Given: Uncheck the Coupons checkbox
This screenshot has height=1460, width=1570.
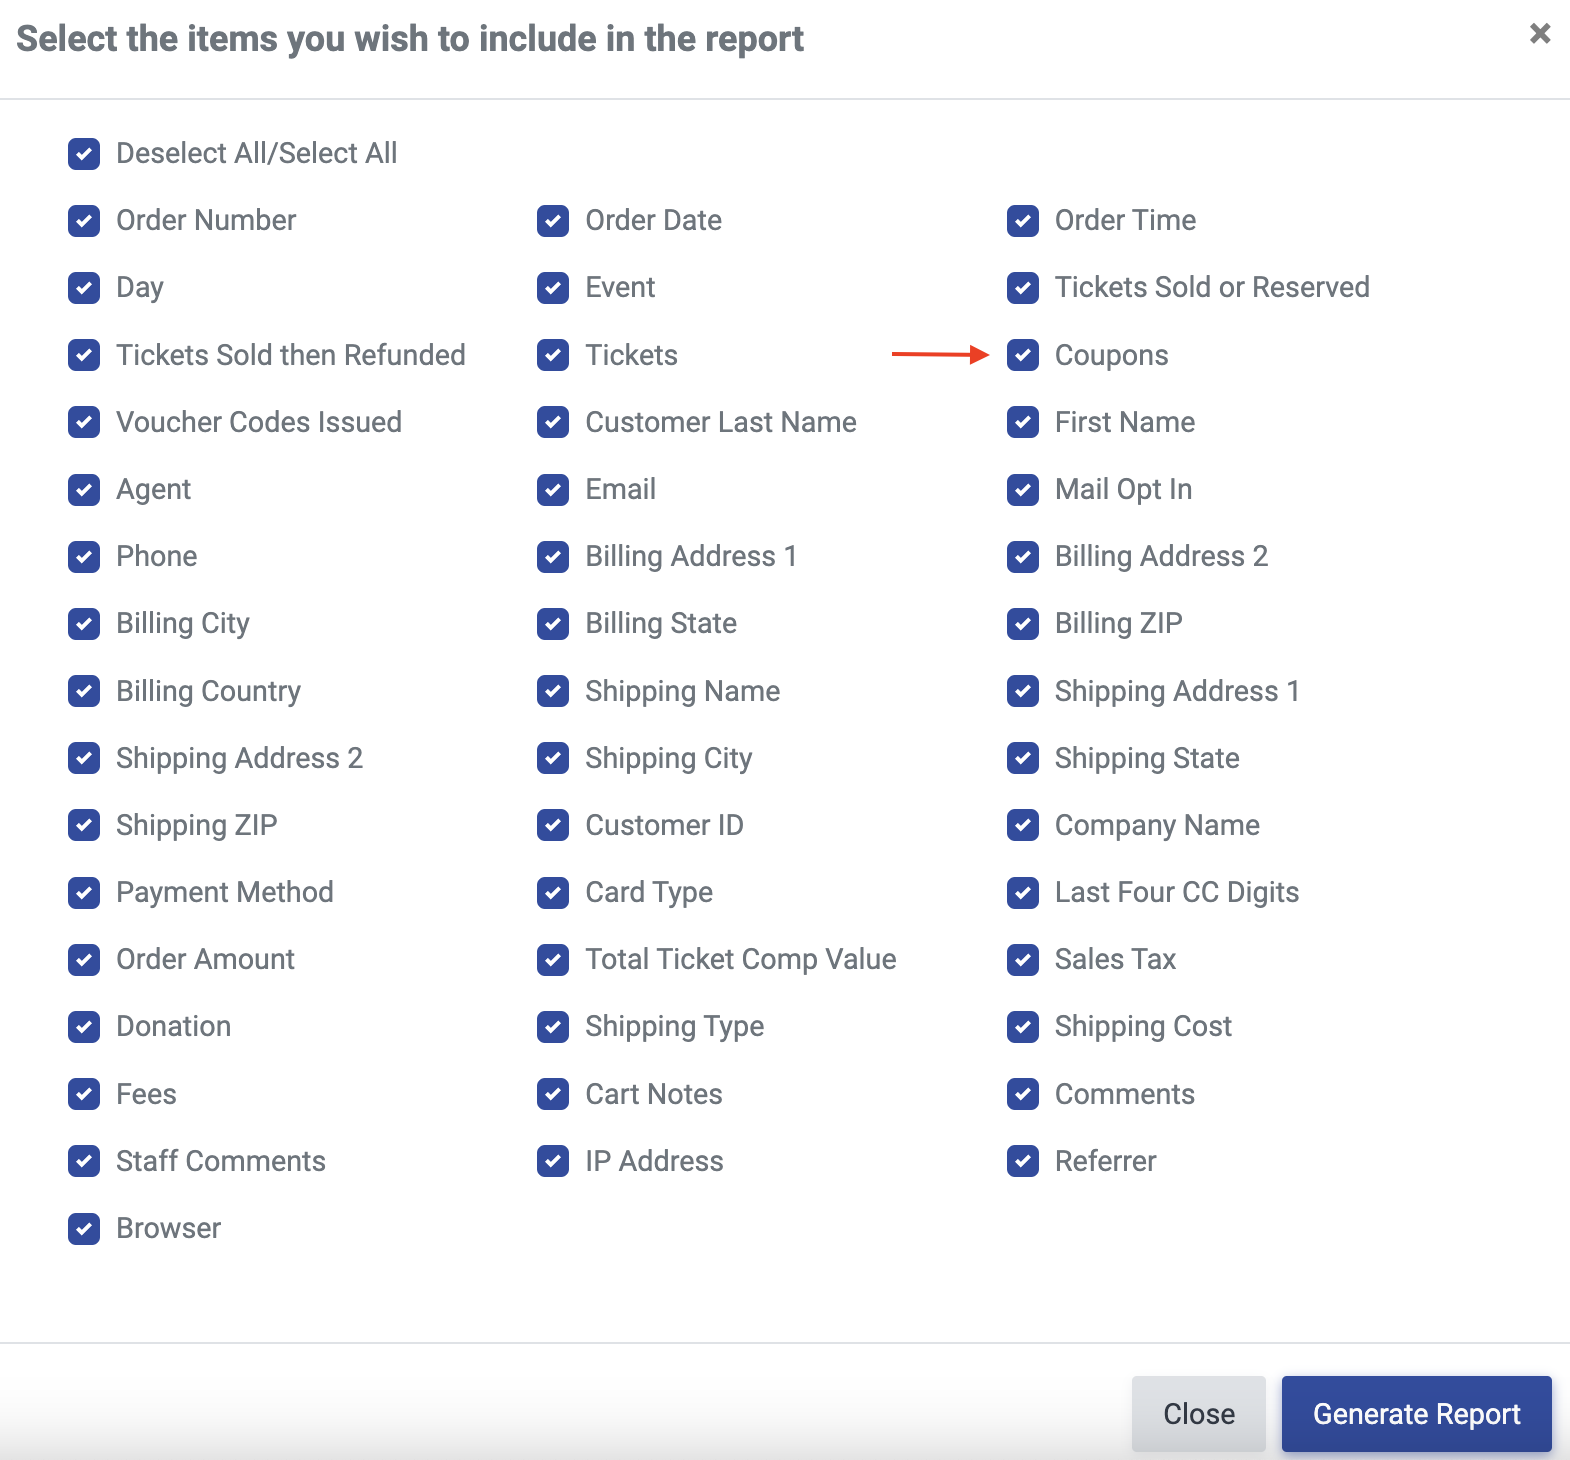Looking at the screenshot, I should (1023, 355).
